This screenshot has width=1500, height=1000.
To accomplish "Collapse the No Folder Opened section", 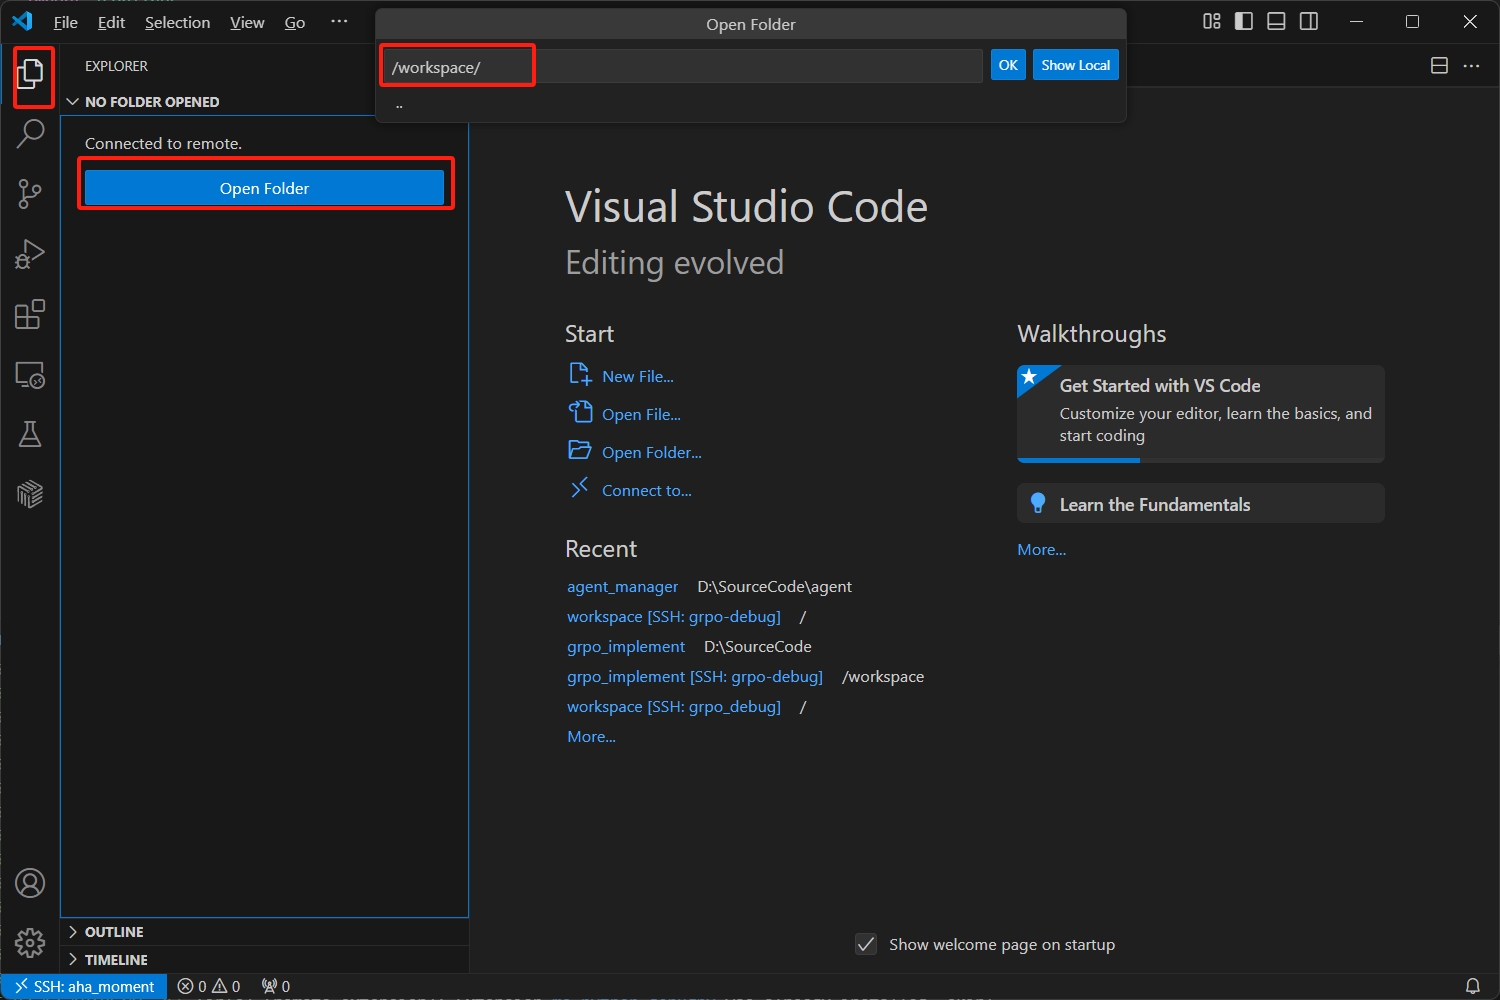I will 151,102.
